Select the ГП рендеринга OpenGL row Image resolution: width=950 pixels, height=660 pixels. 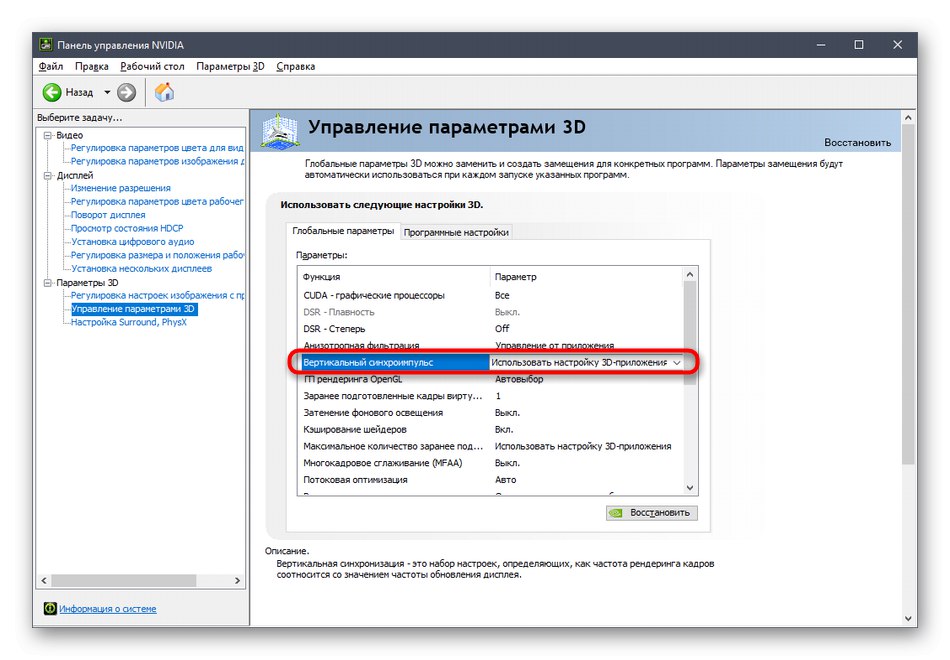pos(491,379)
